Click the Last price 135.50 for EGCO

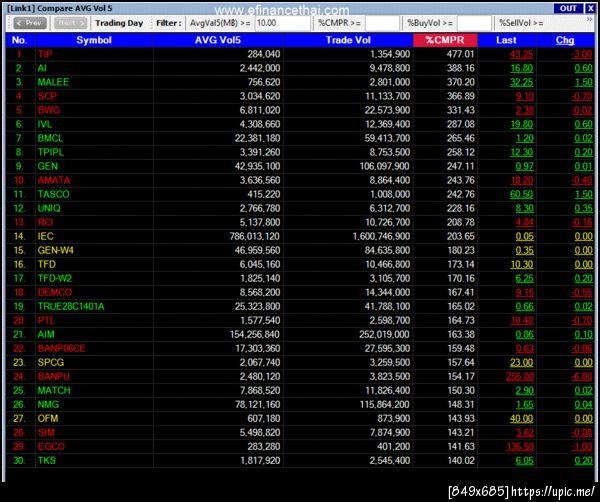pyautogui.click(x=520, y=447)
